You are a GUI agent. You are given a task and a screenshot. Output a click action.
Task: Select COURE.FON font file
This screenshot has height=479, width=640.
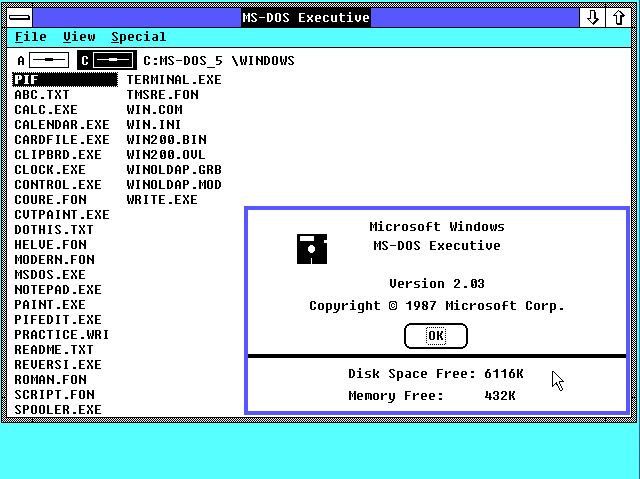pyautogui.click(x=51, y=200)
